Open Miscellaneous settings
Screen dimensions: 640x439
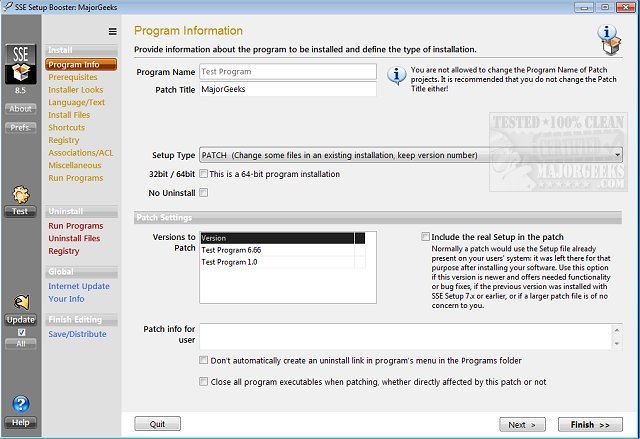(75, 165)
